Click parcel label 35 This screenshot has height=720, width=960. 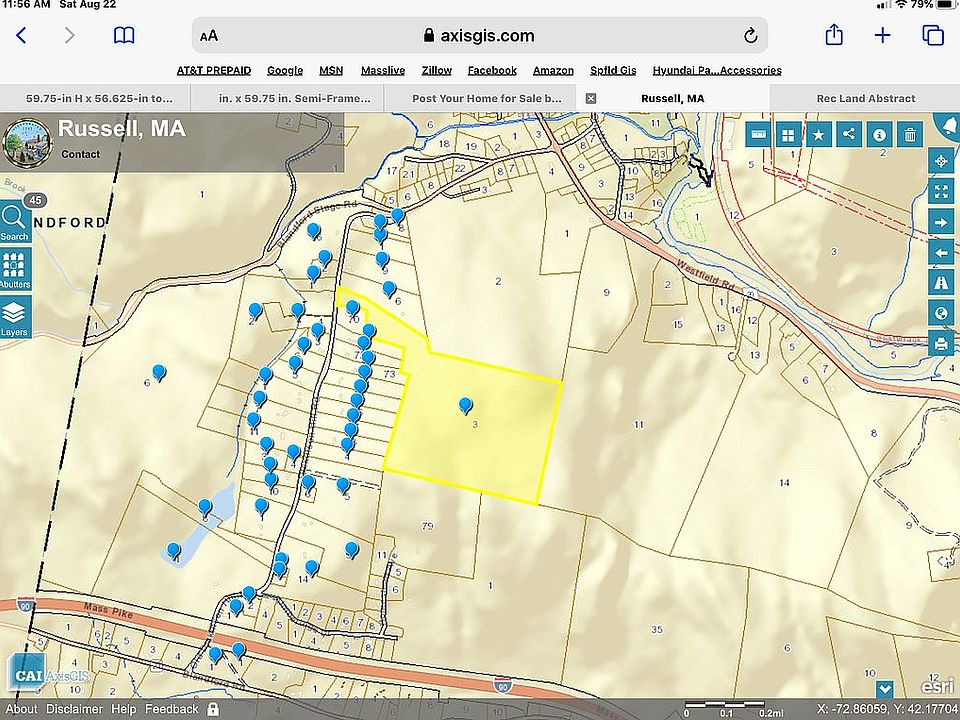click(656, 629)
